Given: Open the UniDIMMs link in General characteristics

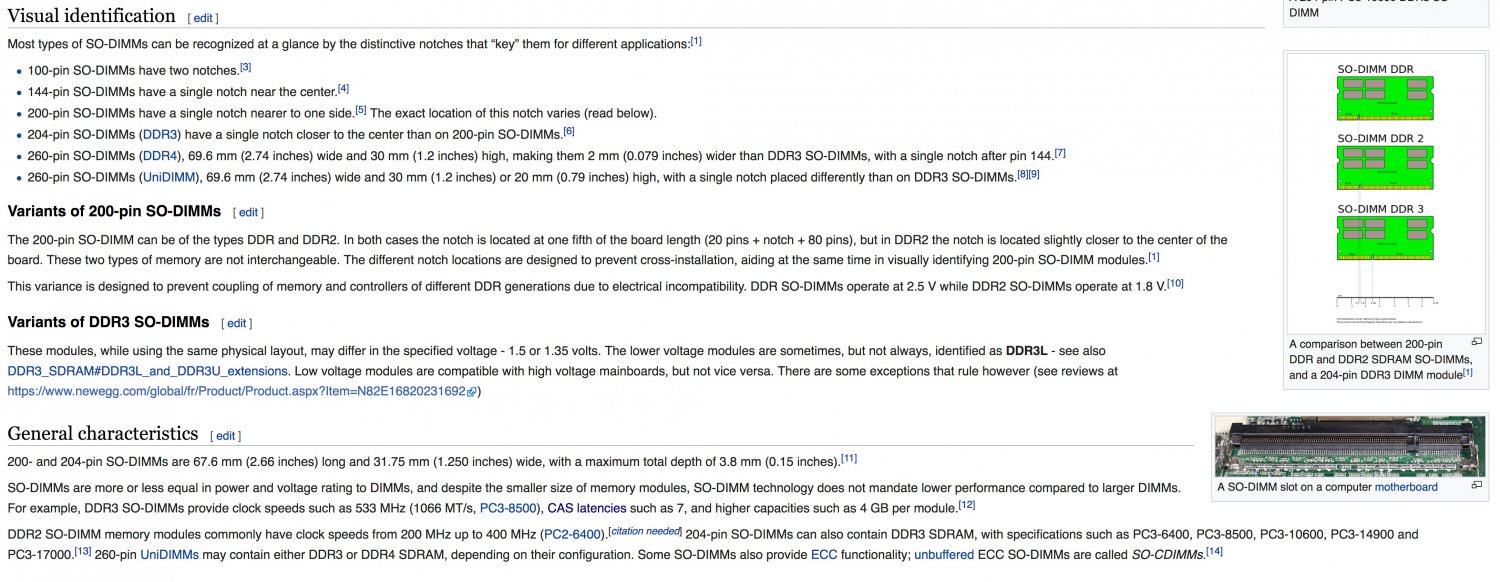Looking at the screenshot, I should tap(169, 554).
